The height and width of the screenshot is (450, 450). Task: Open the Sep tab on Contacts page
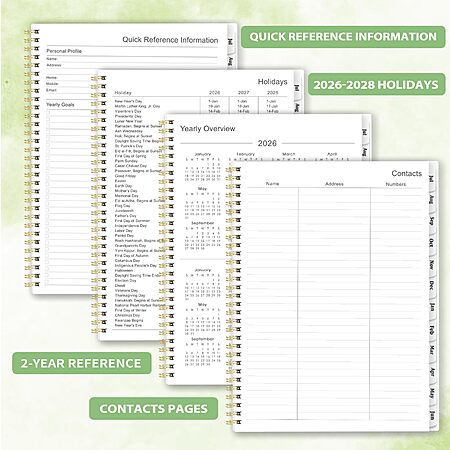coord(432,221)
